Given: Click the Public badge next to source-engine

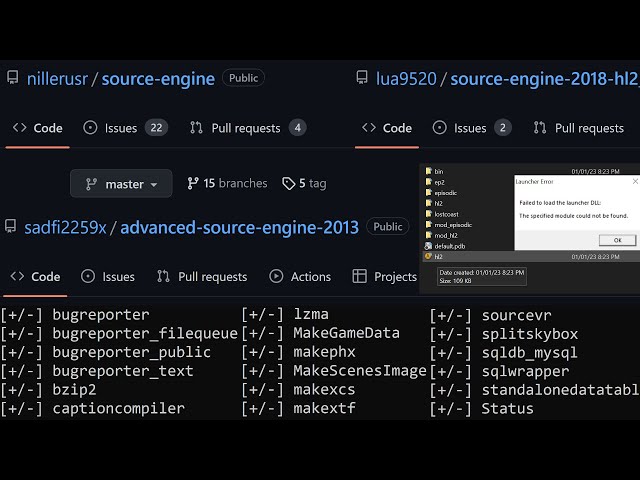Looking at the screenshot, I should pyautogui.click(x=243, y=78).
